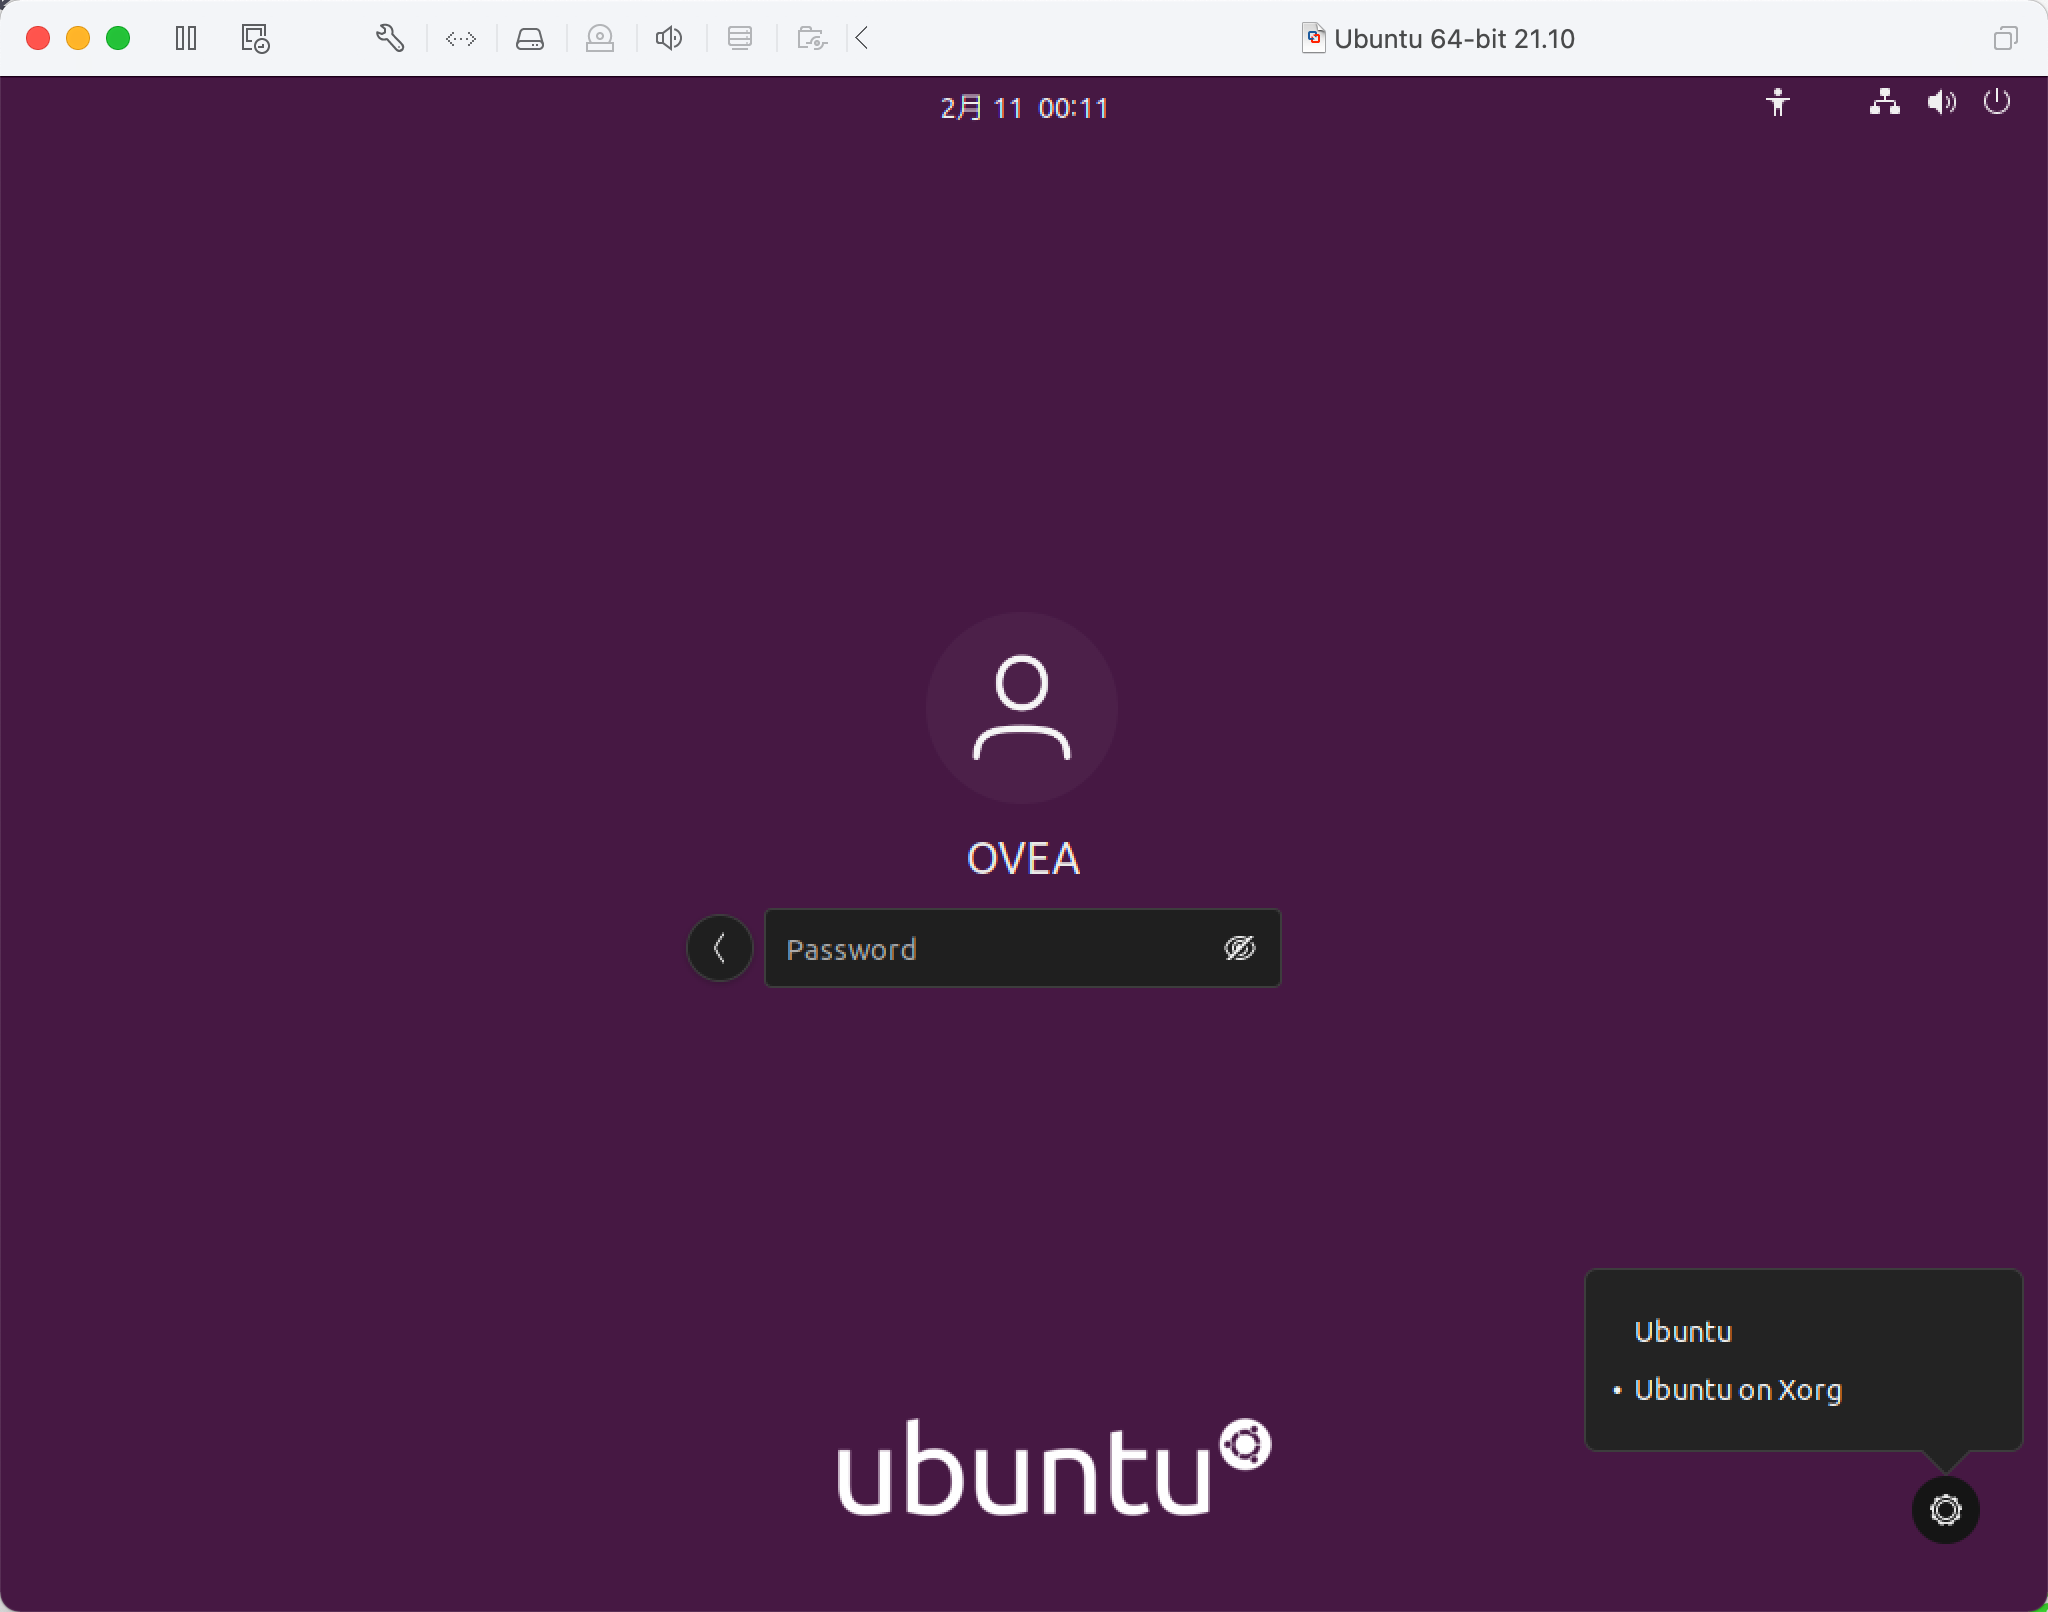2048x1612 pixels.
Task: Click the session gear button
Action: (x=1945, y=1510)
